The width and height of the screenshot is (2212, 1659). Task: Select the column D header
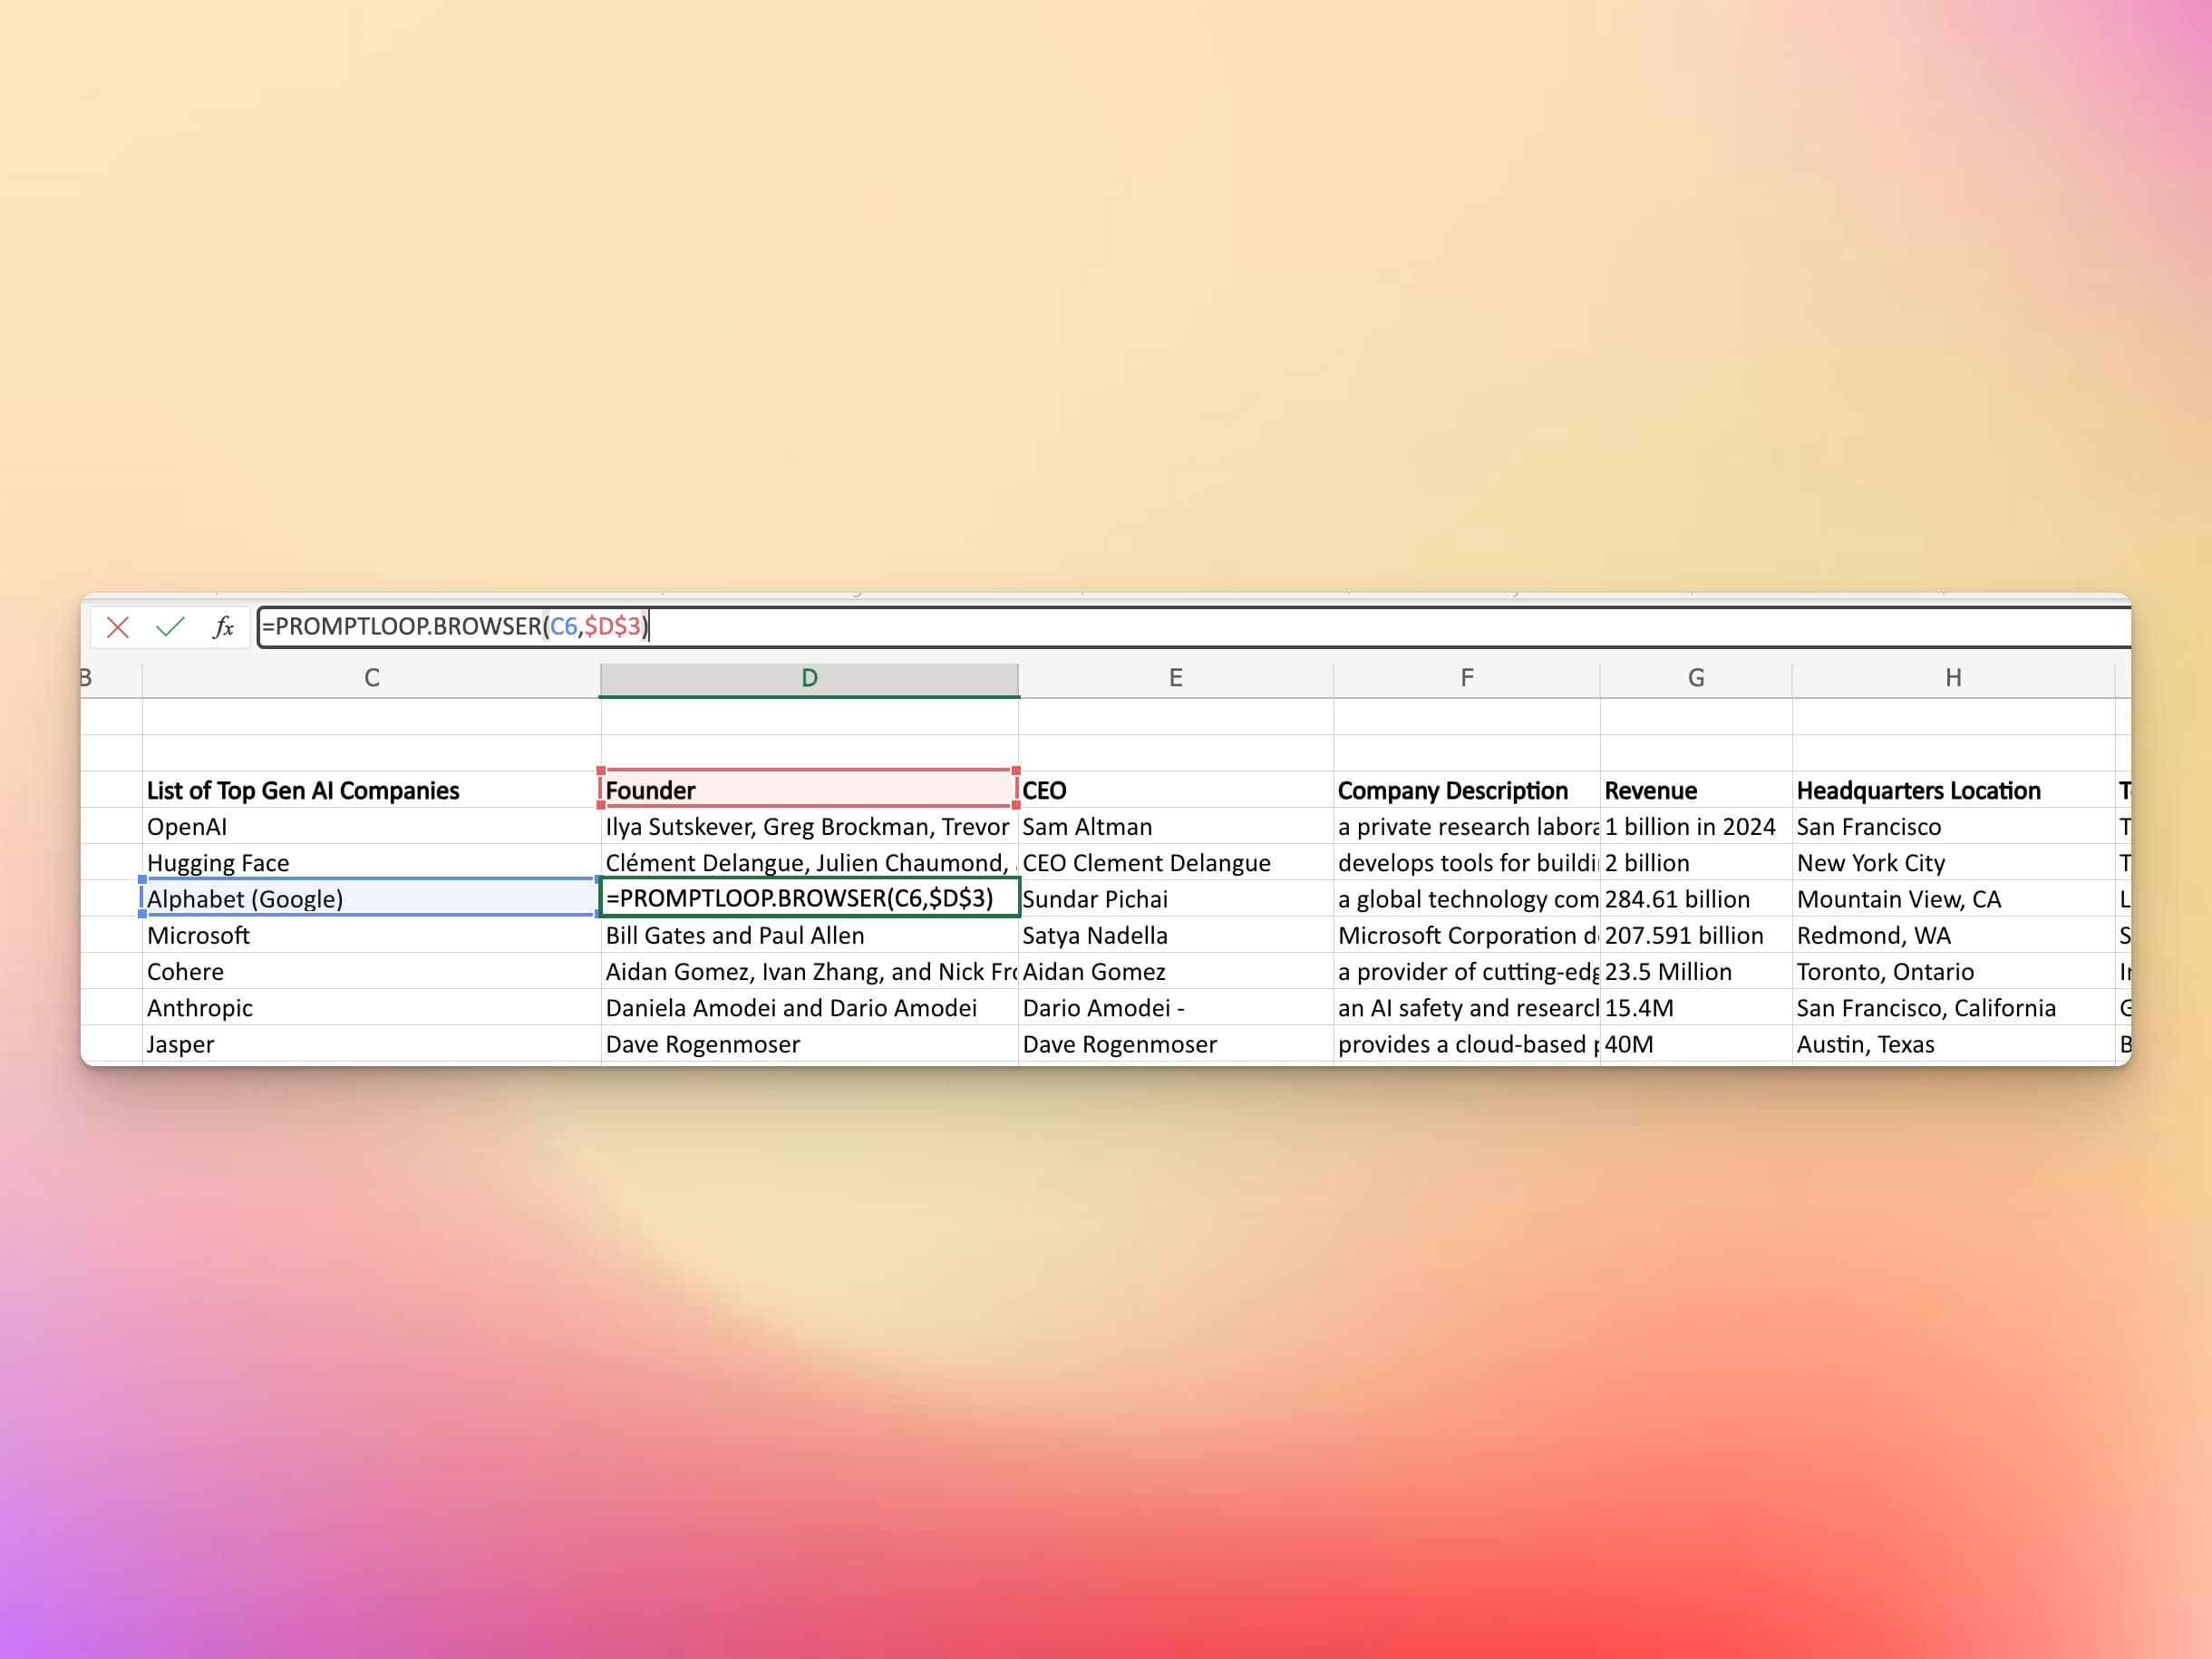809,678
